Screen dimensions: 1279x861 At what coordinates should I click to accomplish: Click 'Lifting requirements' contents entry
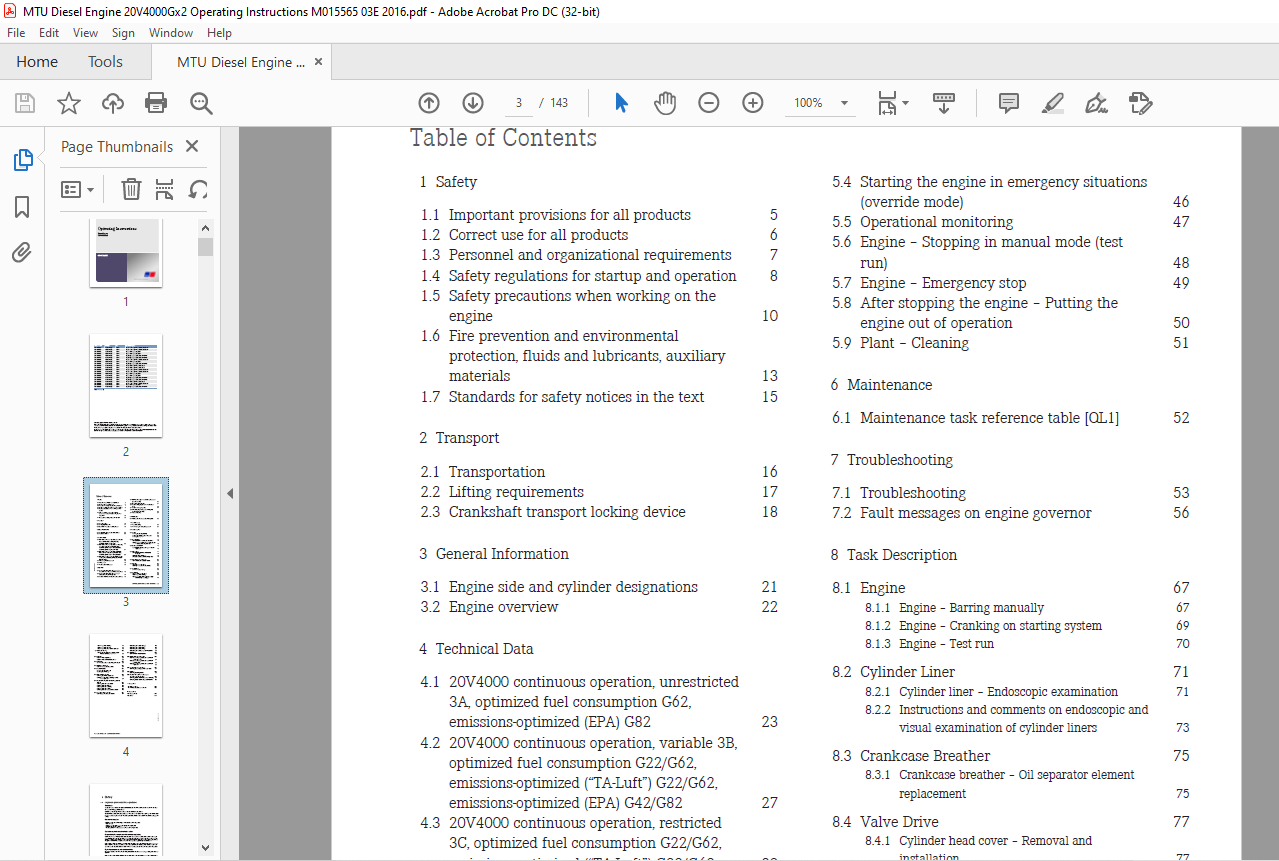tap(516, 492)
